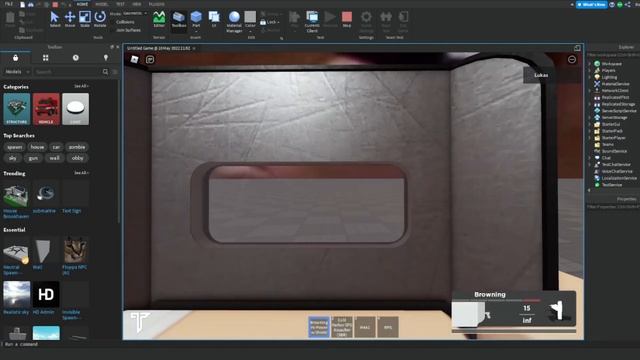Image resolution: width=640 pixels, height=360 pixels.
Task: Switch to the HOME ribbon tab
Action: [x=82, y=4]
